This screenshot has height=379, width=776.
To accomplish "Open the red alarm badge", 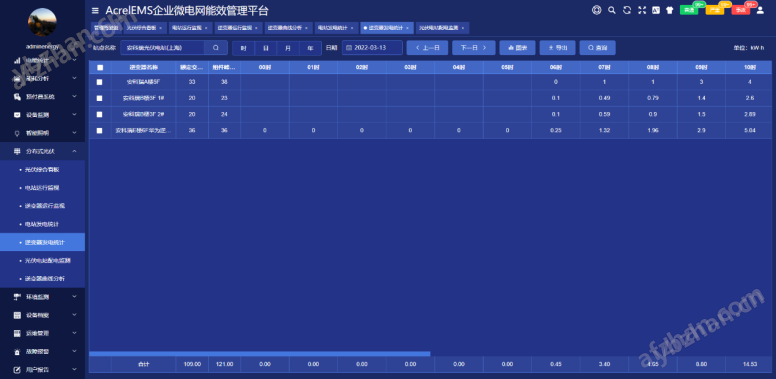I will pyautogui.click(x=740, y=10).
